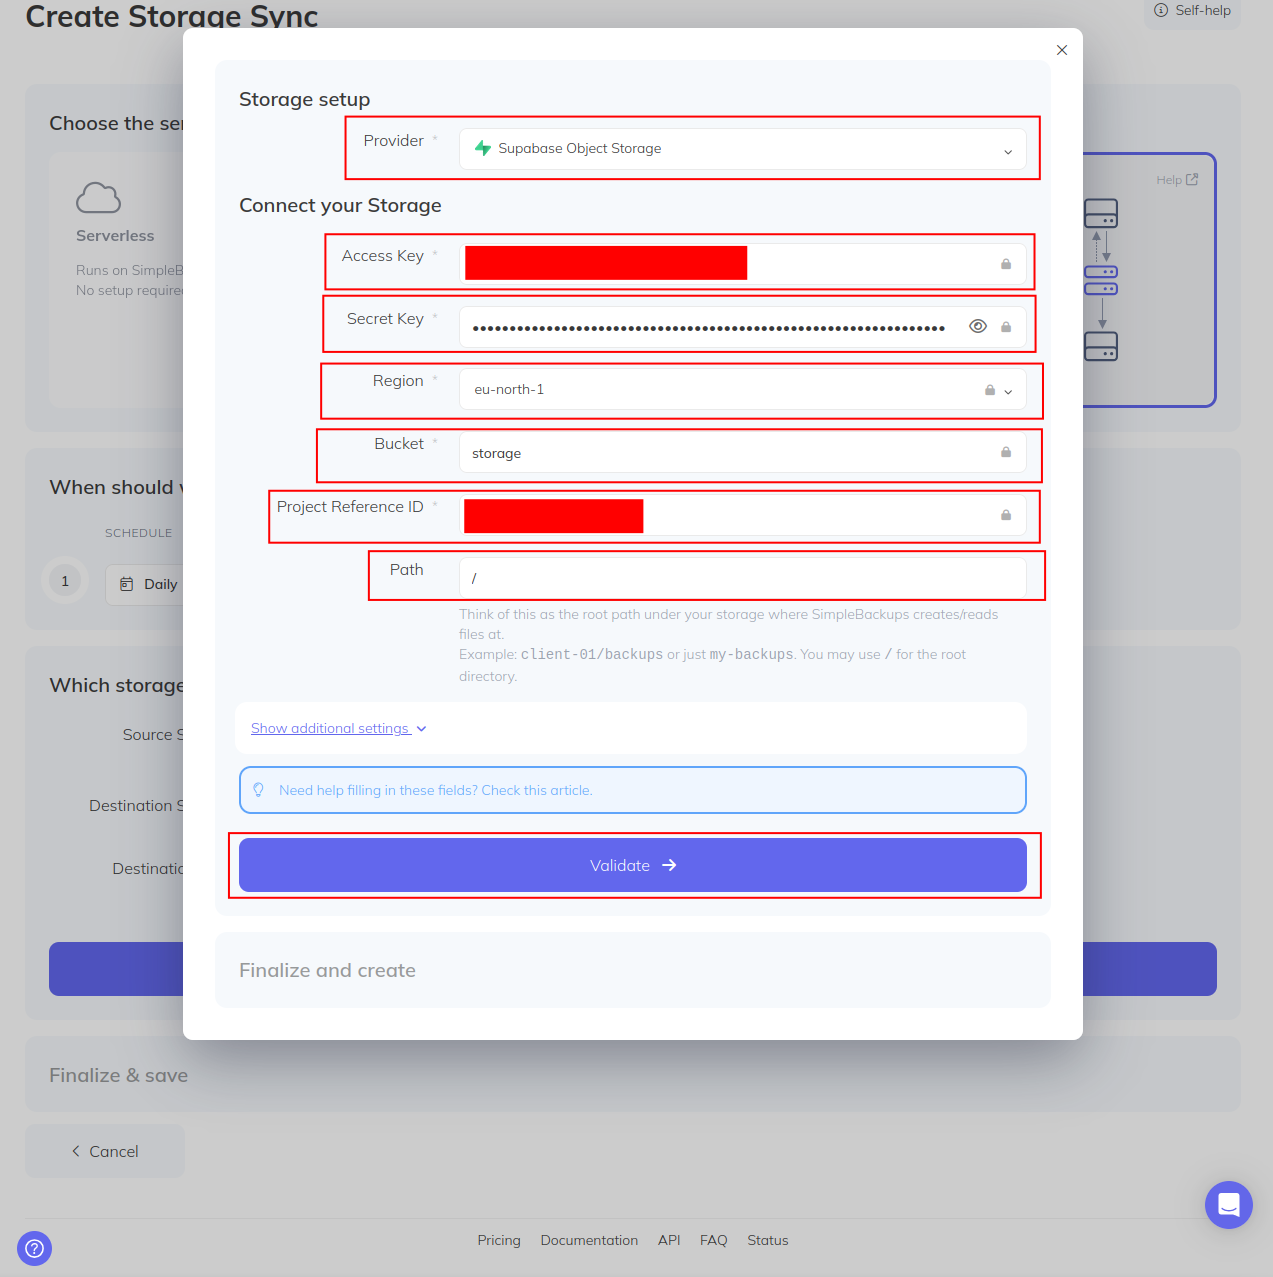1273x1277 pixels.
Task: Click the Storage setup heading
Action: coord(305,99)
